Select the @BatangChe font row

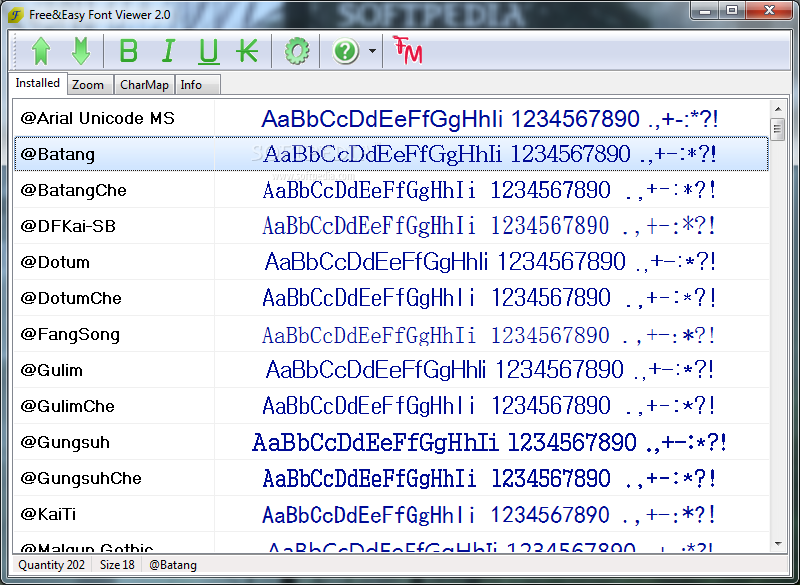coord(391,190)
